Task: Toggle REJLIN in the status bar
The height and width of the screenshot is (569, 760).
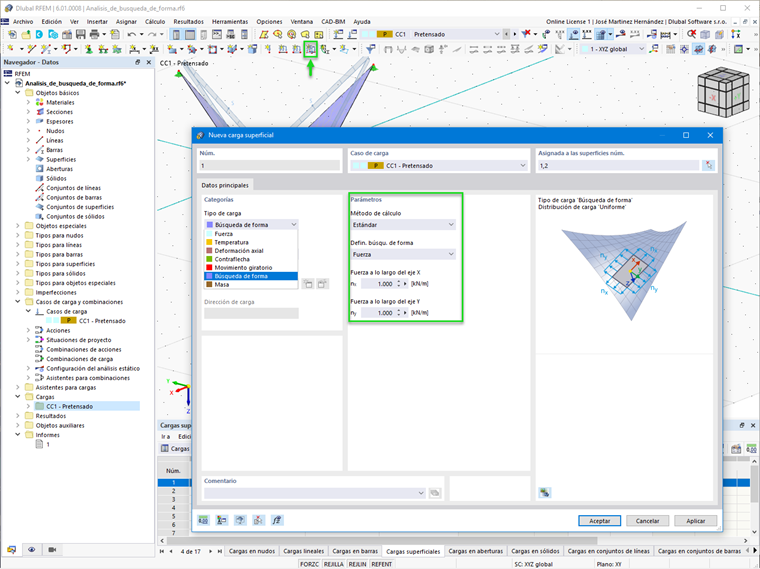Action: (x=357, y=564)
